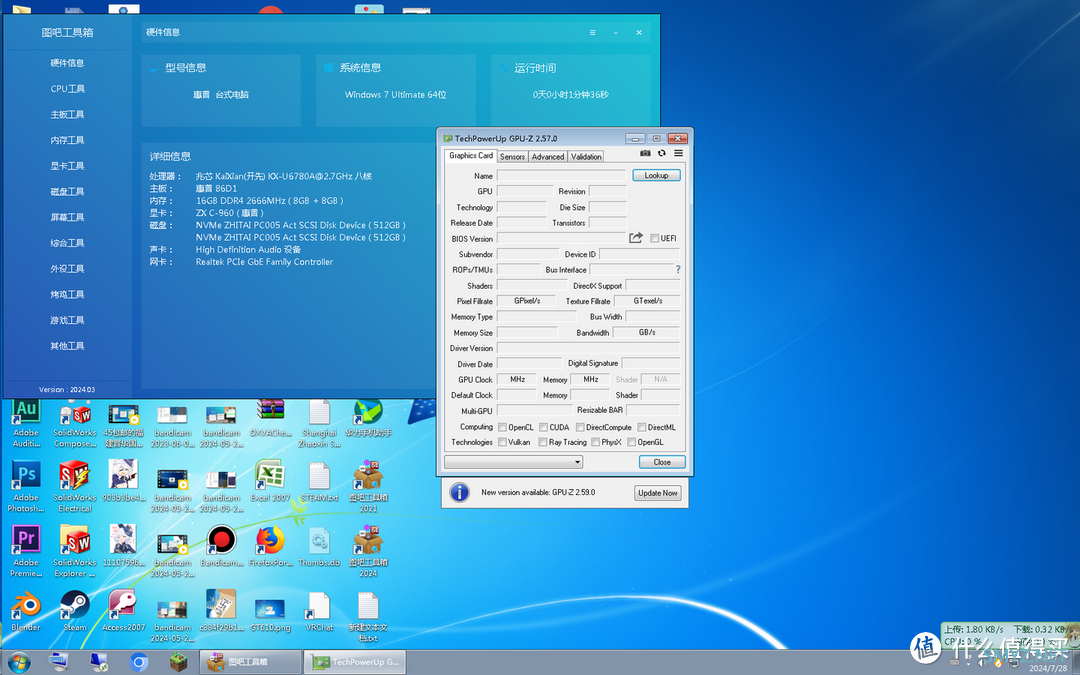Viewport: 1080px width, 675px height.
Task: Click the BIOS version share/export icon
Action: tap(636, 238)
